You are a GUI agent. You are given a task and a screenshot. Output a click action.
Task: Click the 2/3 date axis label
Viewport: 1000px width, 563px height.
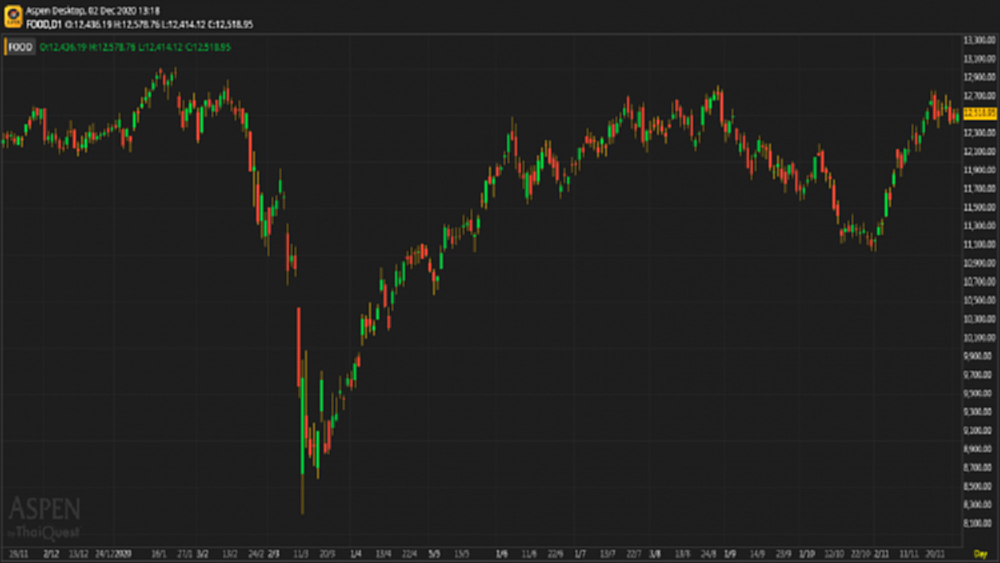click(274, 554)
